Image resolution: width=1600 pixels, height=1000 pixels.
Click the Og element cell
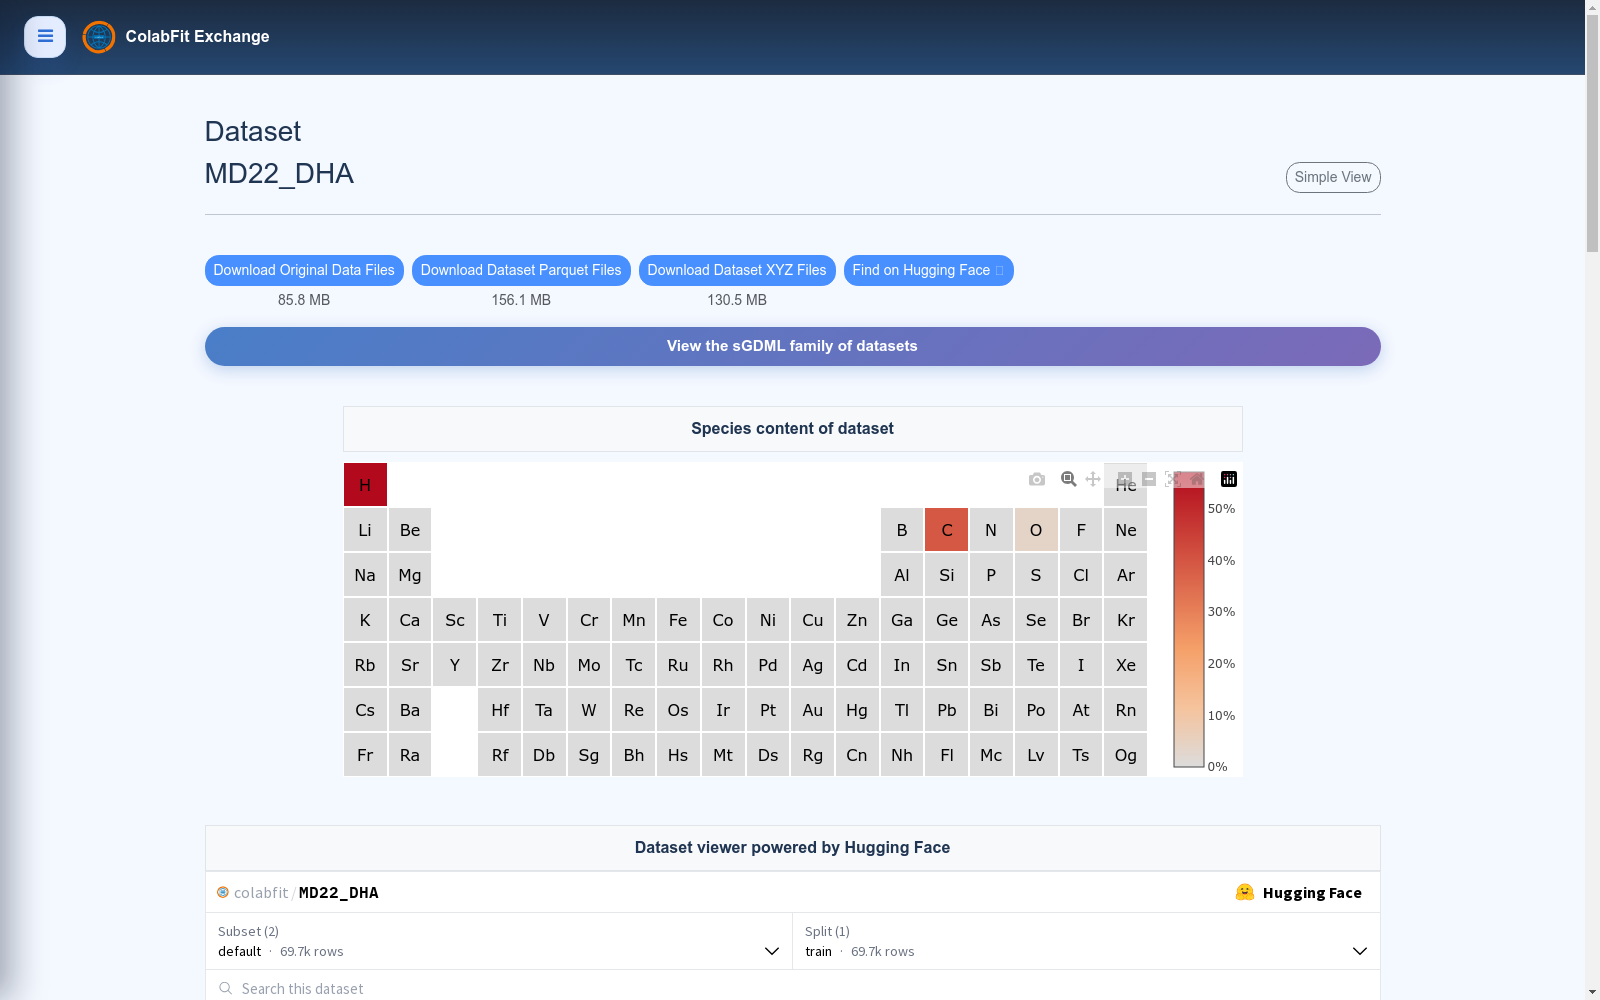1126,755
